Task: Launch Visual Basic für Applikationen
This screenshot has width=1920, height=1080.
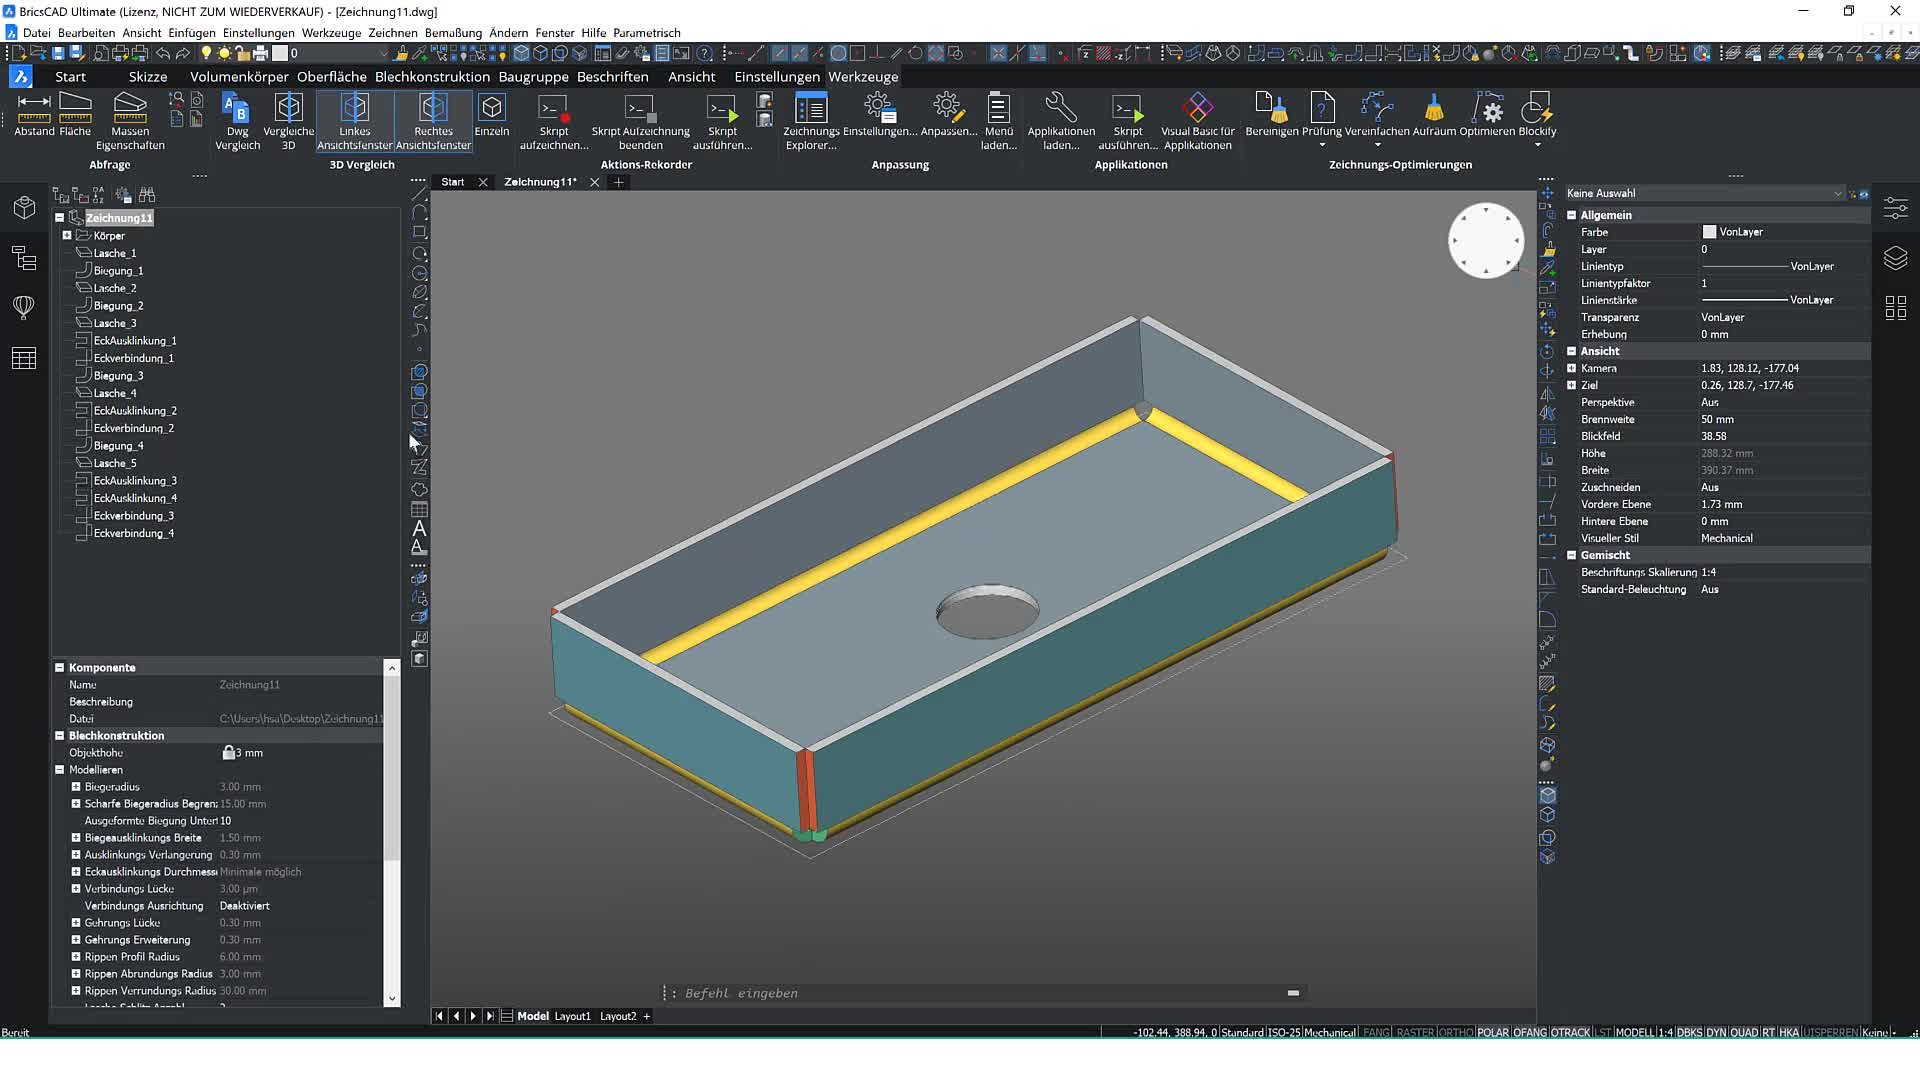Action: tap(1197, 108)
